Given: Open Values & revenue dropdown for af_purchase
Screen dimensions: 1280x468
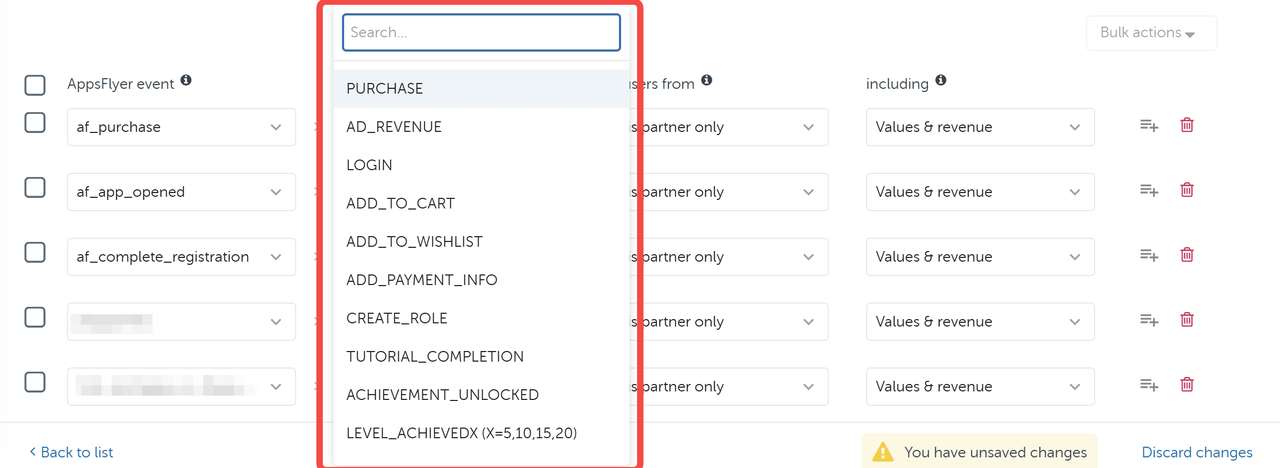Looking at the screenshot, I should tap(979, 127).
